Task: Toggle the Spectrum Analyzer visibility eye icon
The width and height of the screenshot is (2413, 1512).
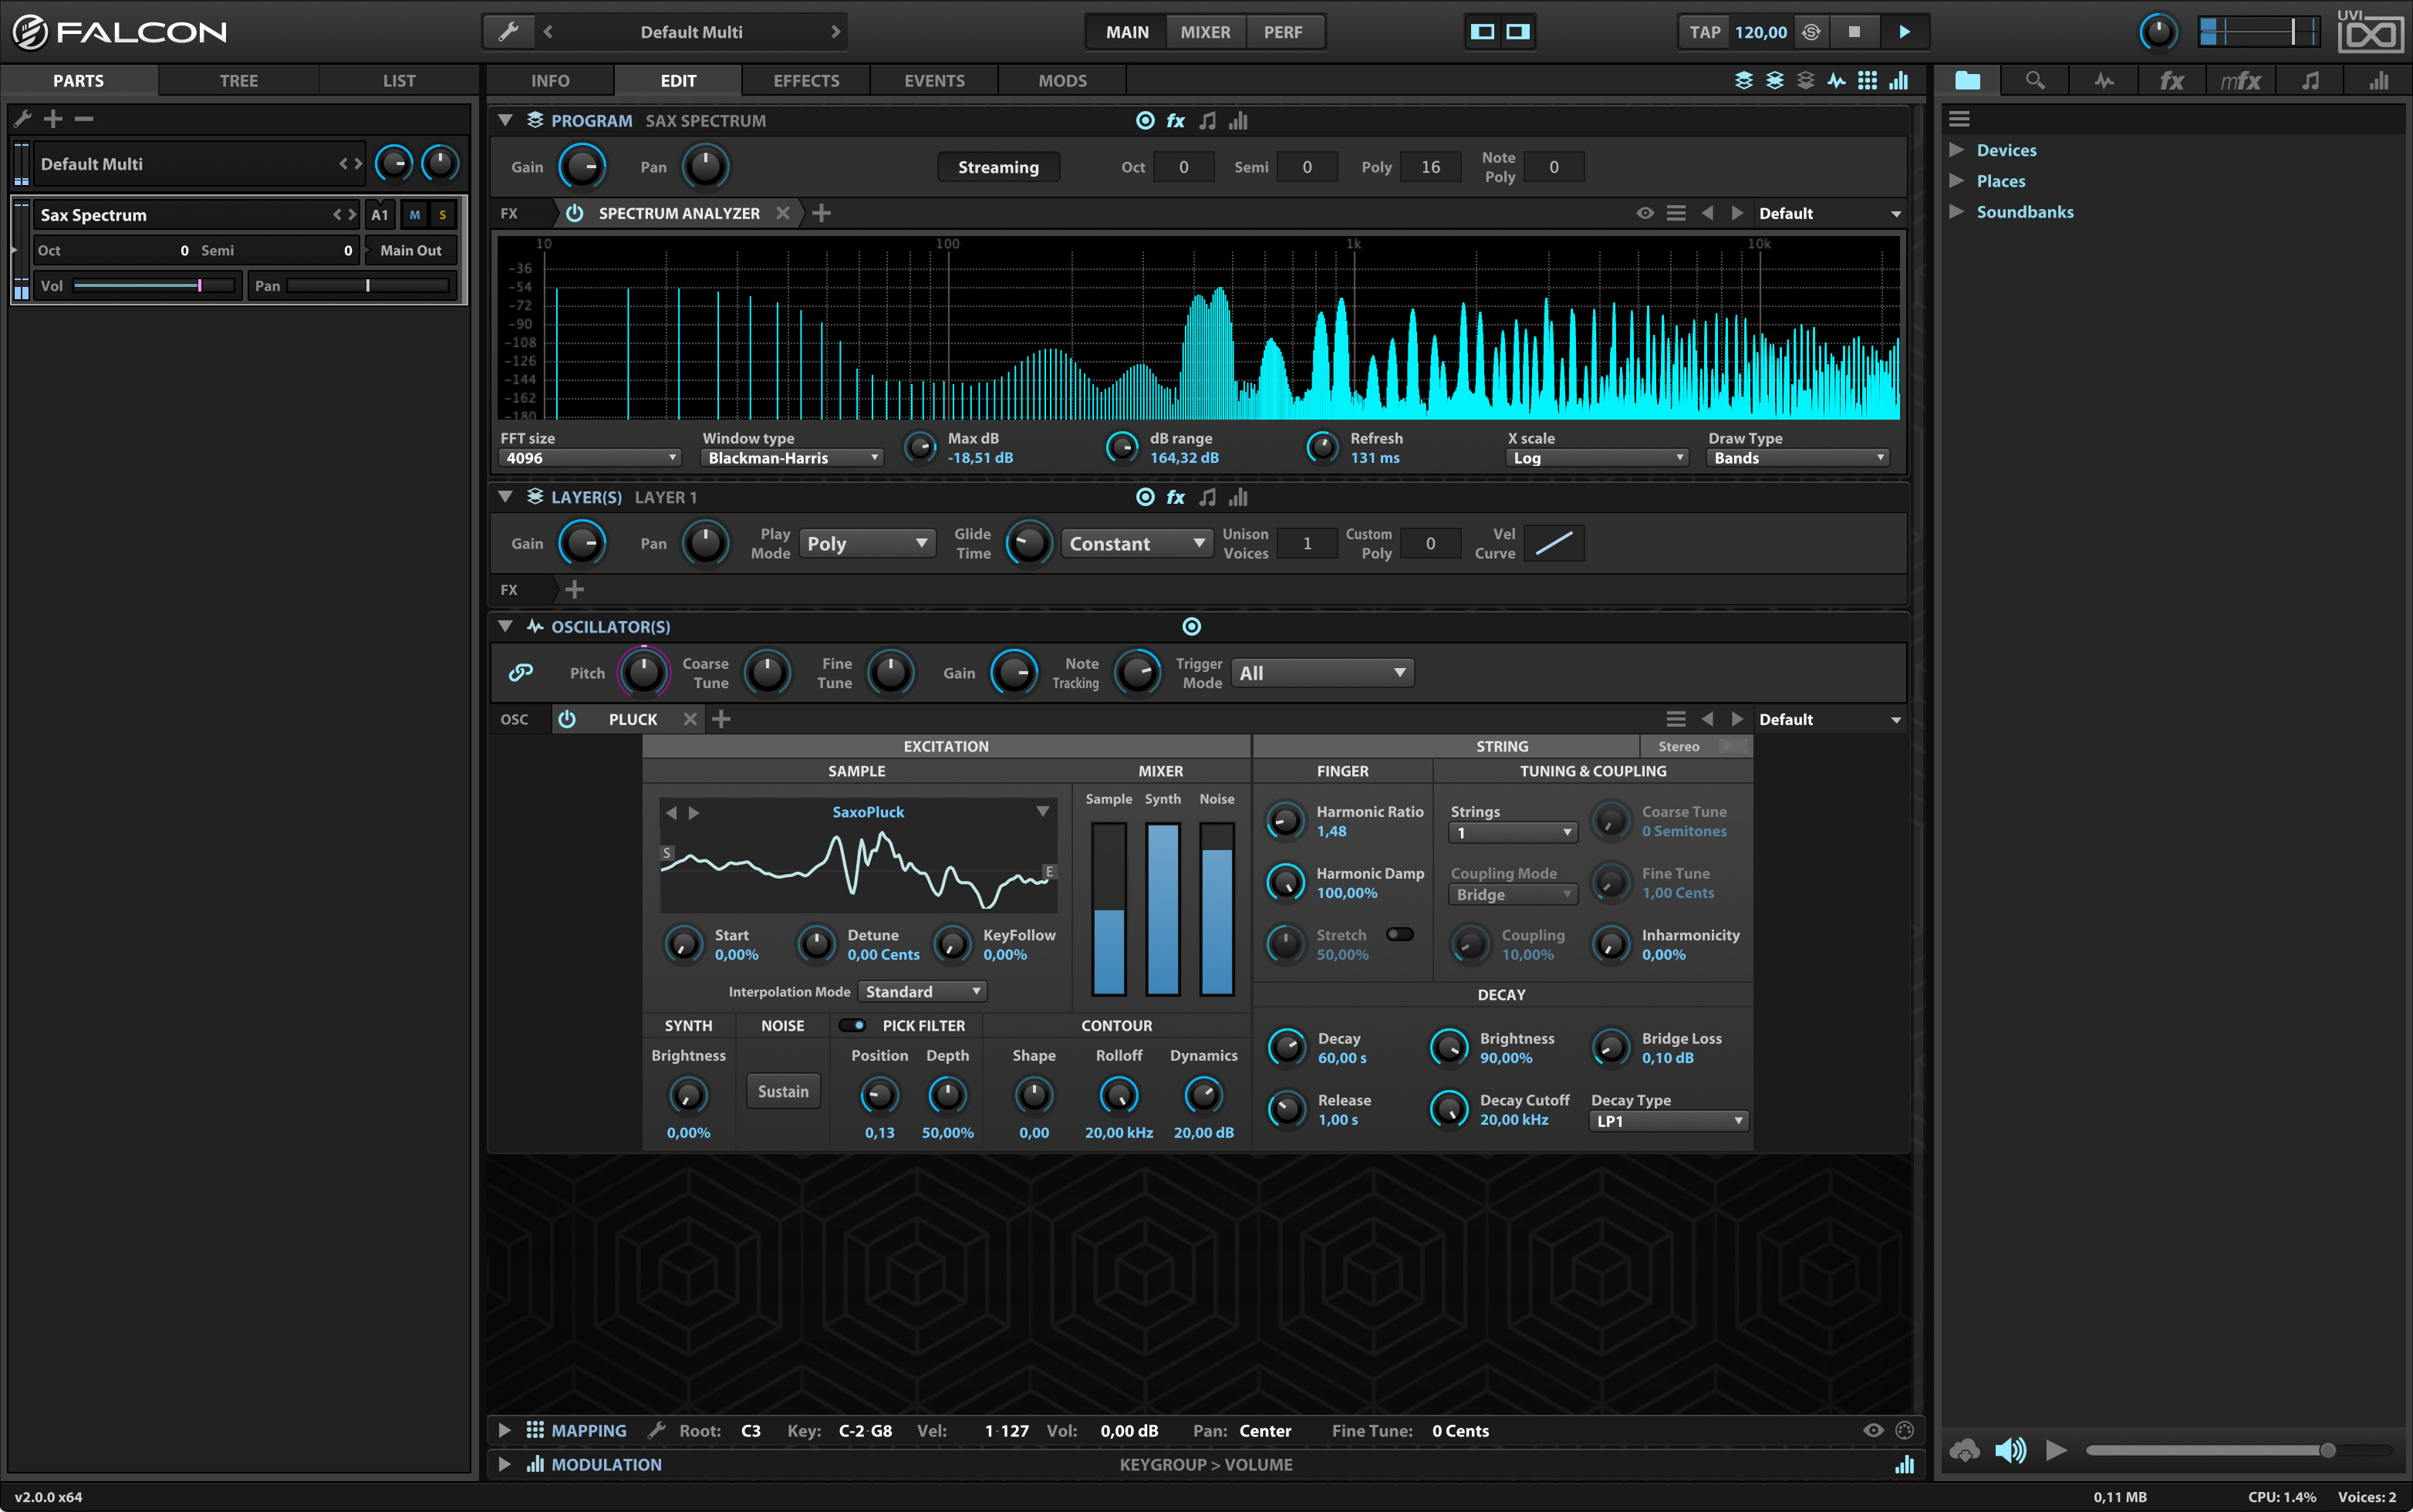Action: point(1645,213)
